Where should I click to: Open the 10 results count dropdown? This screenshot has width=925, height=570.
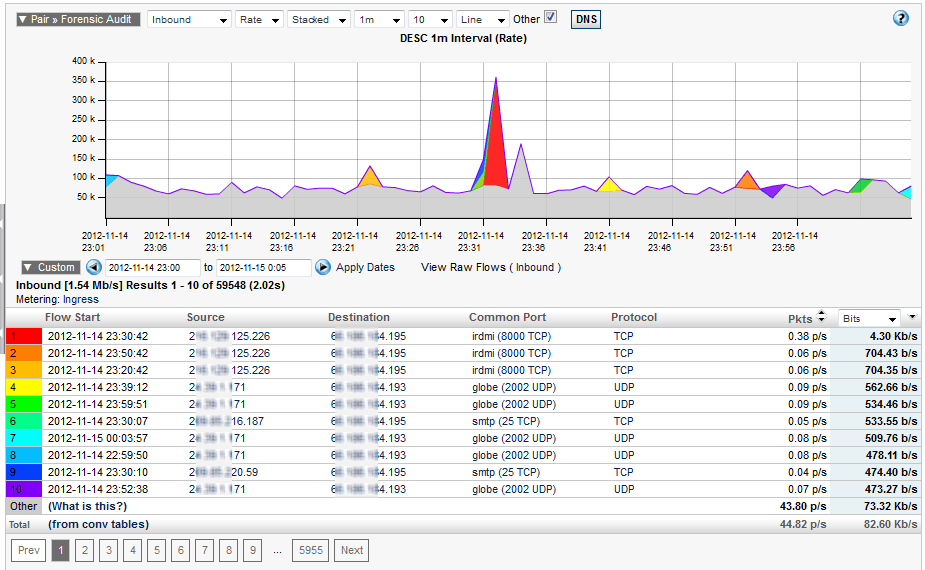point(430,19)
